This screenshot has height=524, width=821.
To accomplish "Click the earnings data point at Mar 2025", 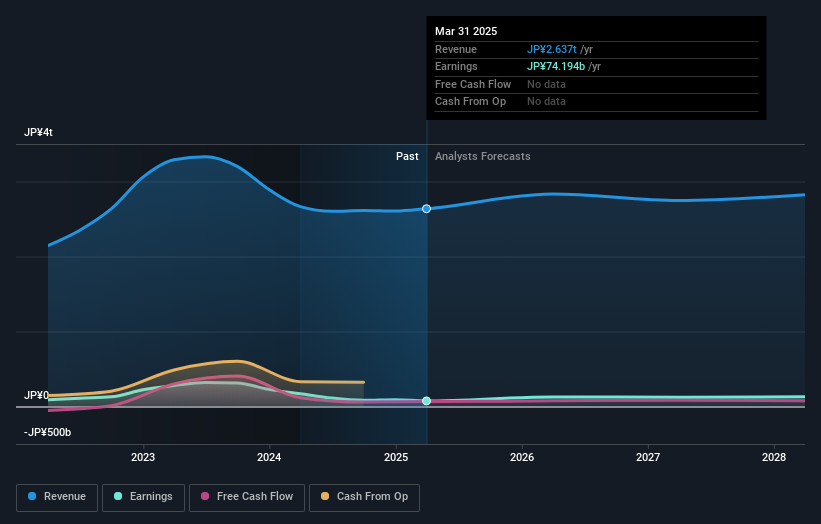I will tap(426, 401).
